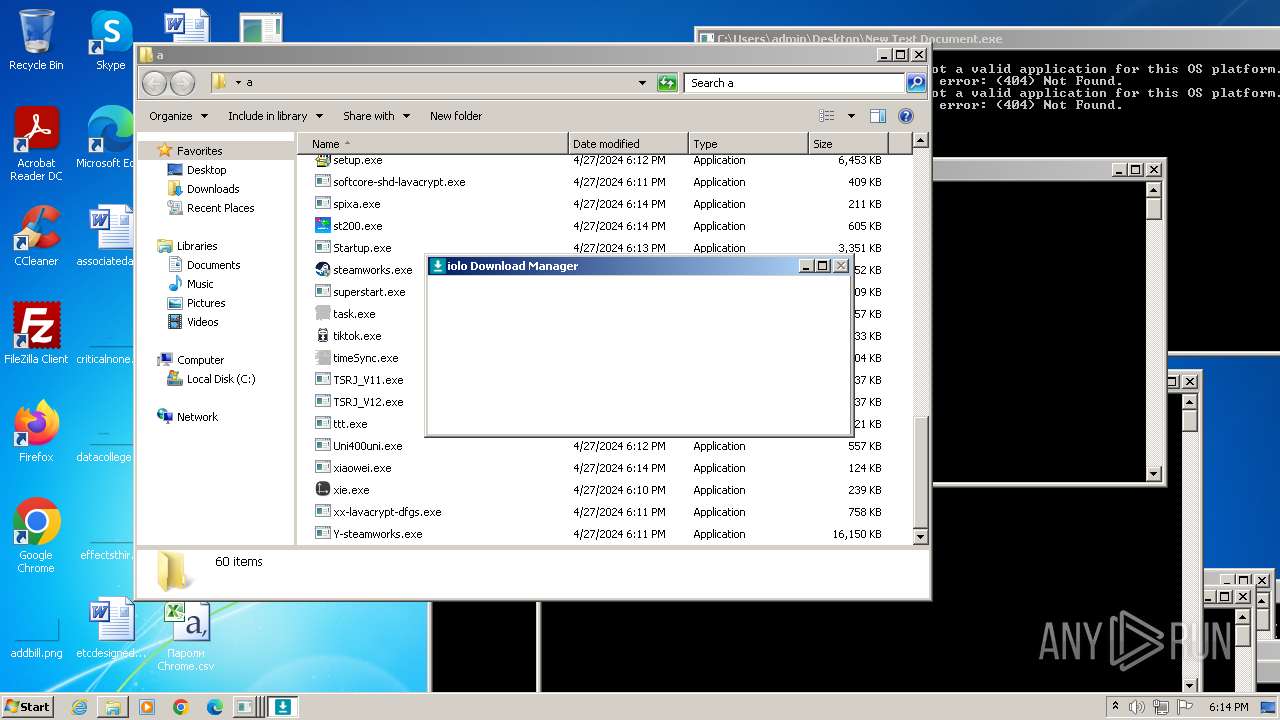Open Microsoft Edge from the taskbar
The image size is (1280, 720).
[x=215, y=707]
